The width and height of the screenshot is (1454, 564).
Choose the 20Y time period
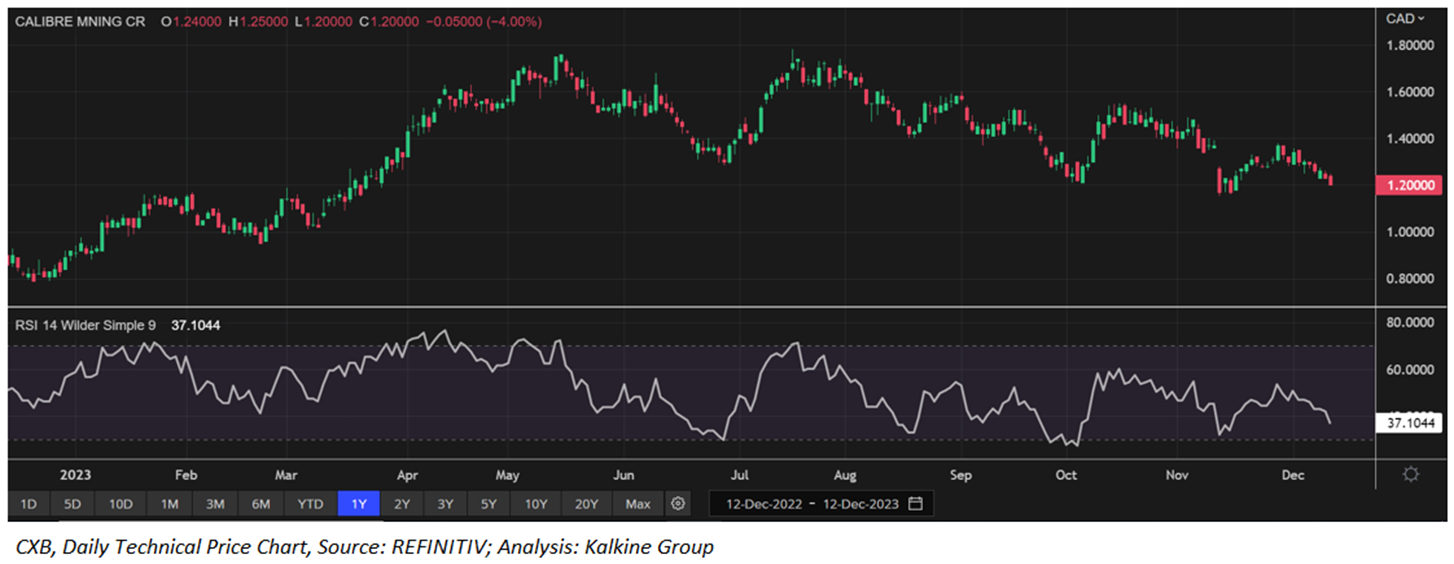pyautogui.click(x=586, y=504)
